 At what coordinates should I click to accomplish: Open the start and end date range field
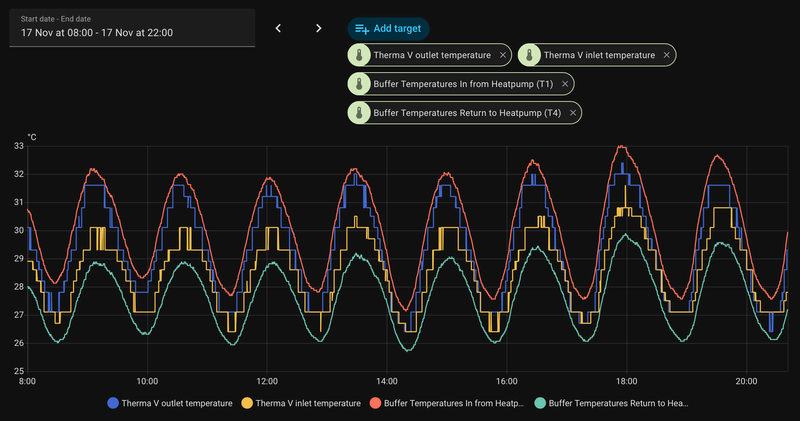pos(132,28)
